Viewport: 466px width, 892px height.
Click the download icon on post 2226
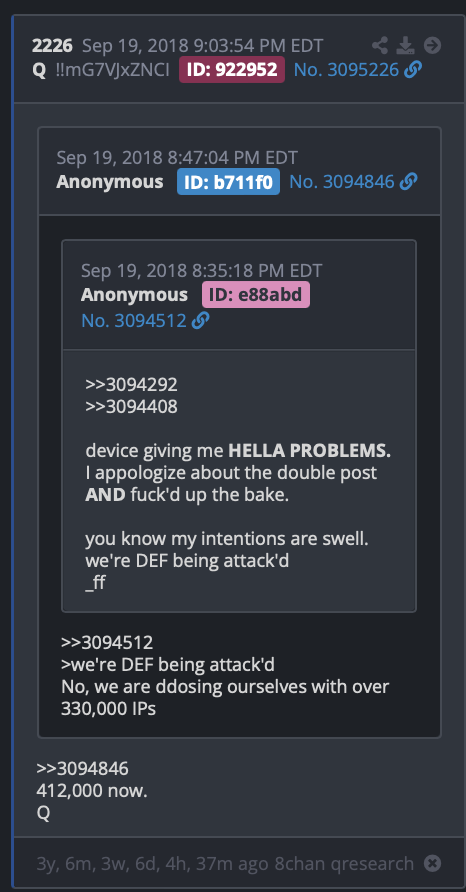(x=406, y=46)
